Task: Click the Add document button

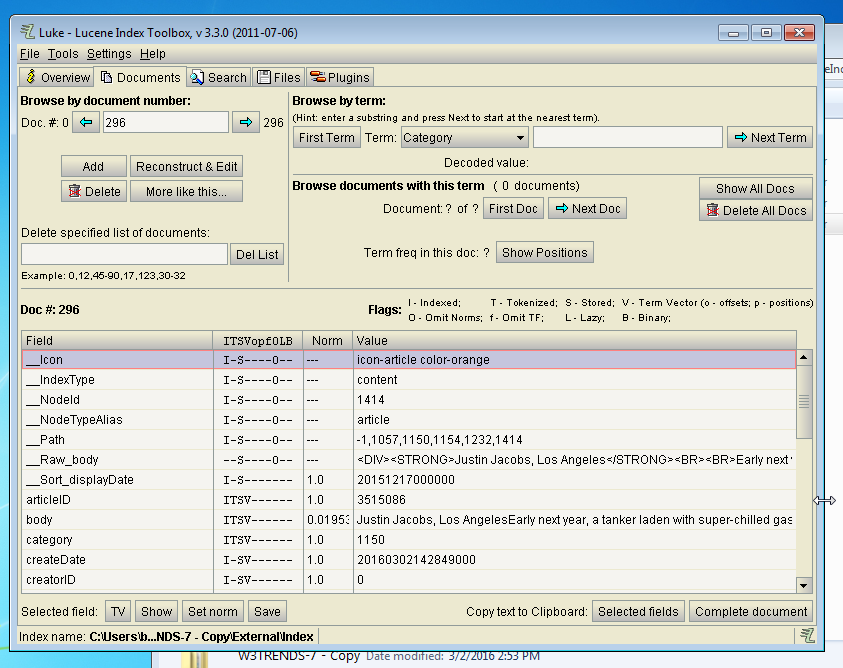Action: pyautogui.click(x=94, y=167)
